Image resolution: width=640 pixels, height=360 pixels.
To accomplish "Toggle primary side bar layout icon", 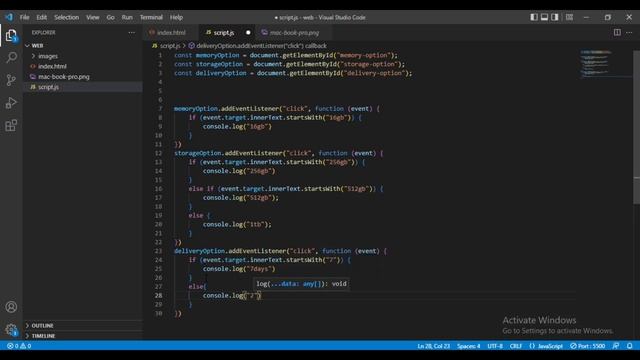I will 534,17.
